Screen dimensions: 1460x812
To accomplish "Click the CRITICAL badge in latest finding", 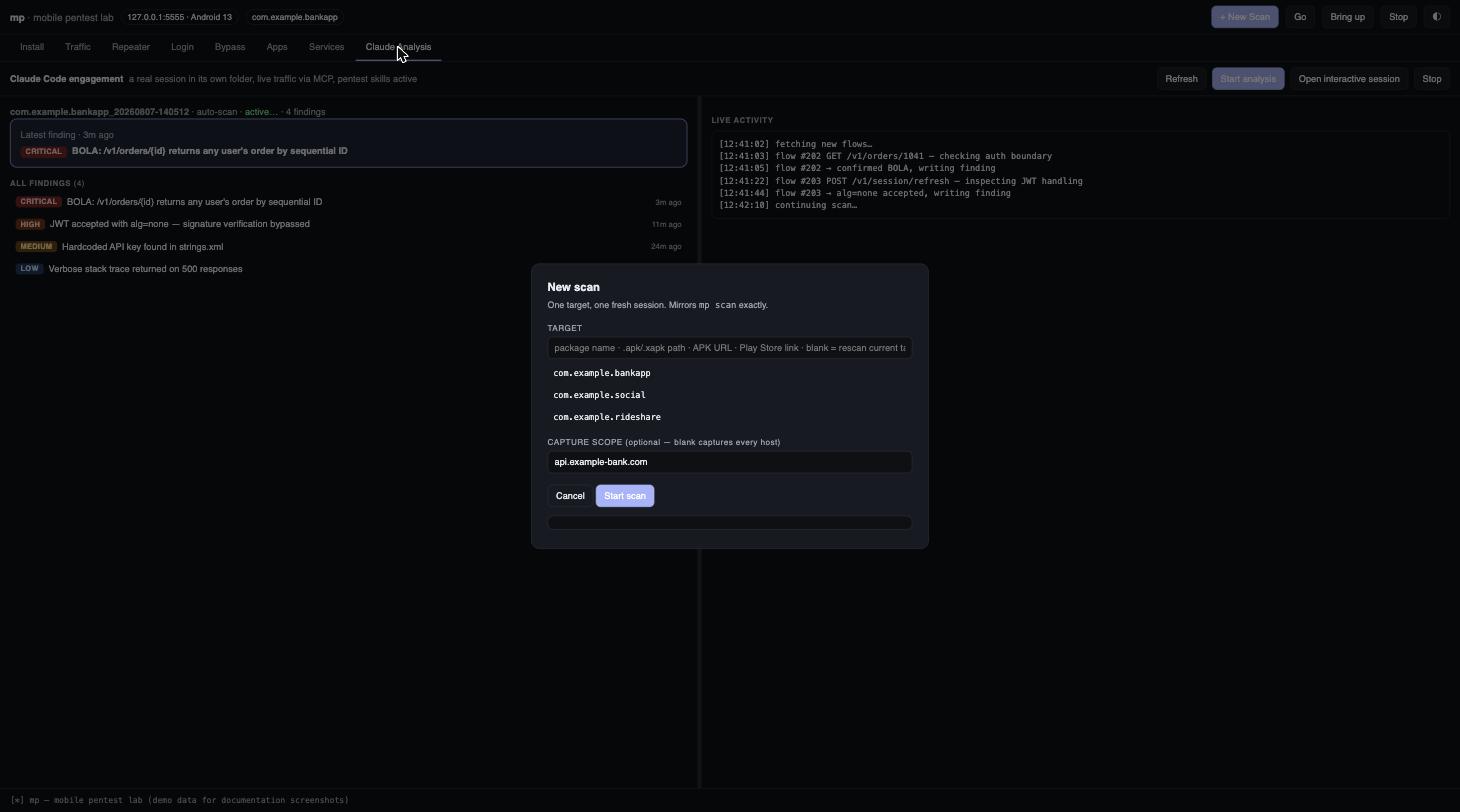I will [x=43, y=151].
